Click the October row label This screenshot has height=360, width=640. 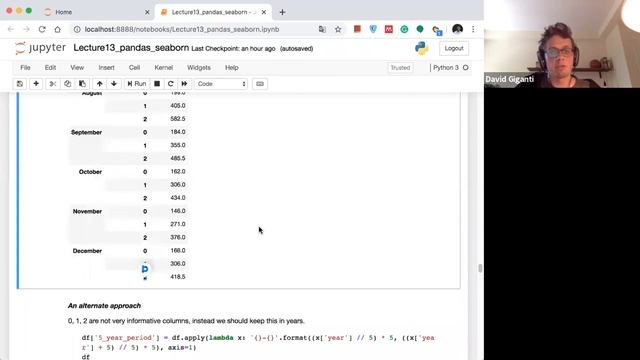pyautogui.click(x=90, y=172)
